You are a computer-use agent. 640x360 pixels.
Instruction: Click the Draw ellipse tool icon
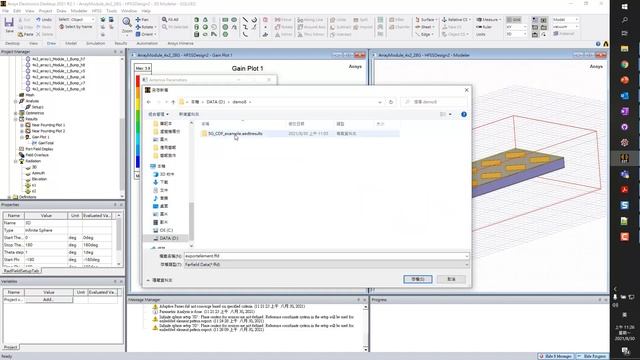tap(234, 20)
